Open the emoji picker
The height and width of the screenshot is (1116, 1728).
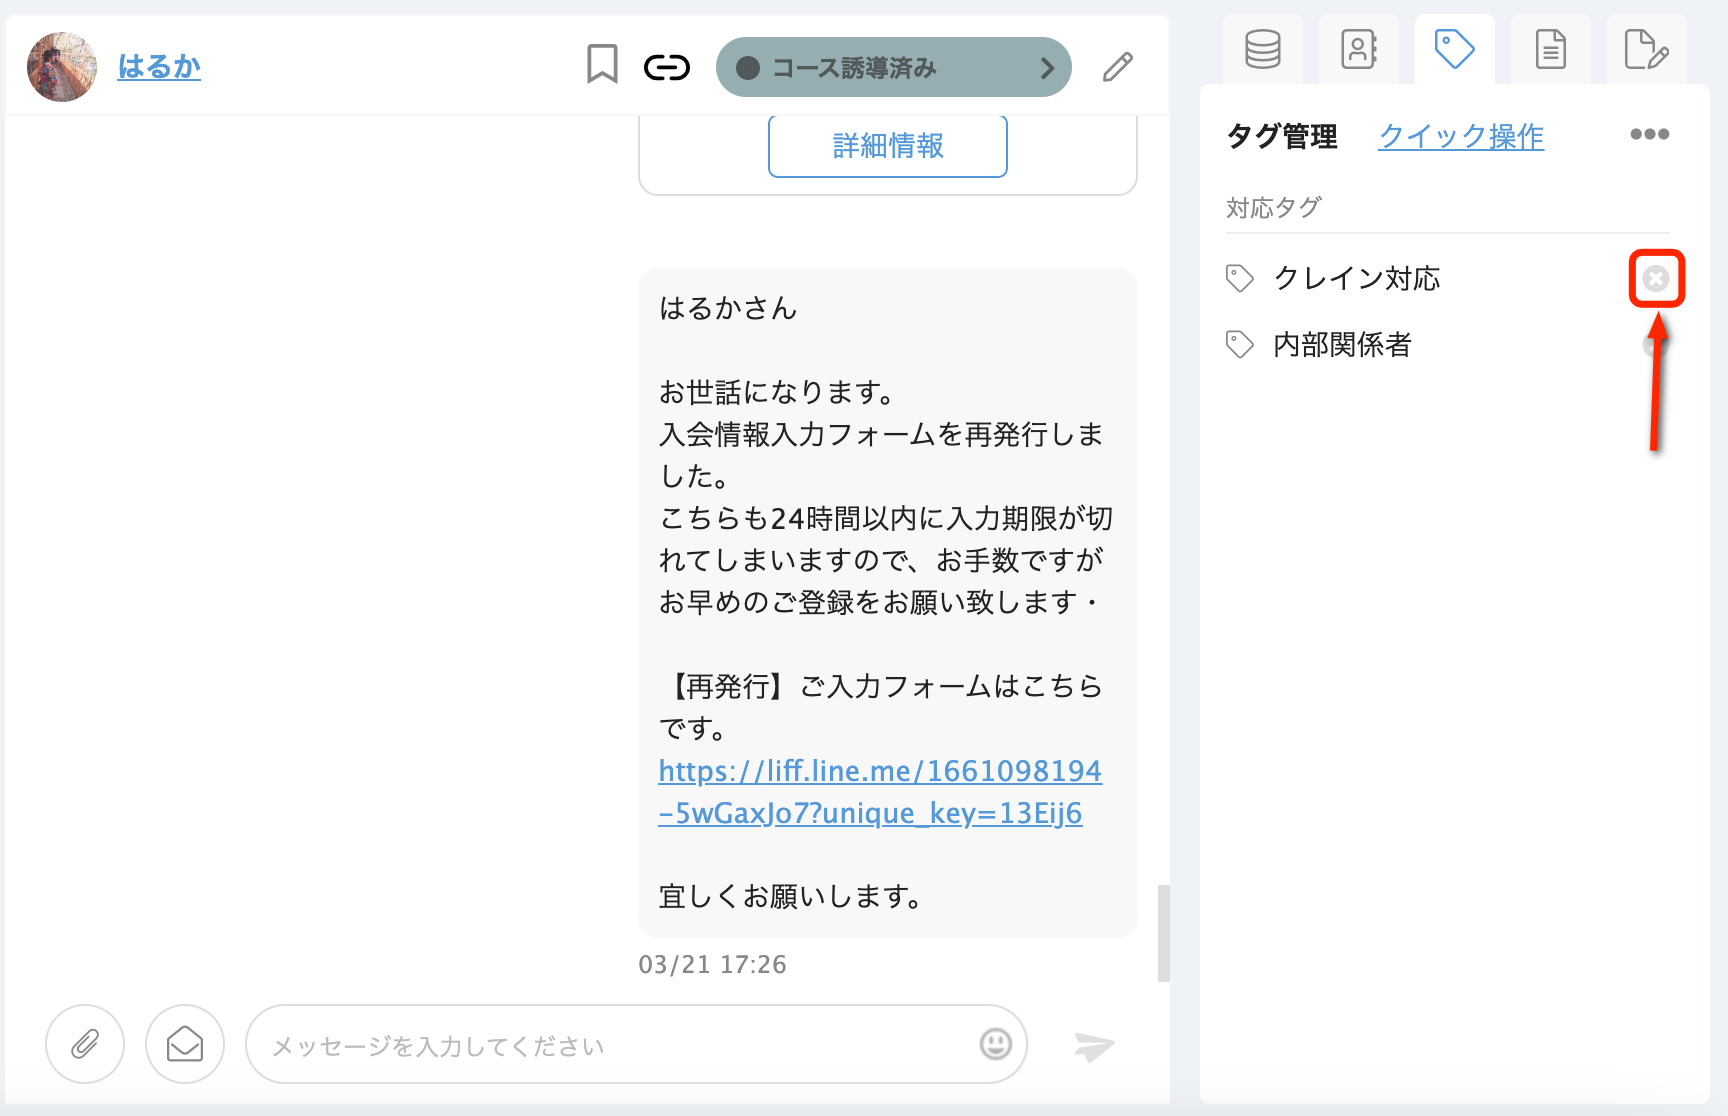[x=994, y=1044]
